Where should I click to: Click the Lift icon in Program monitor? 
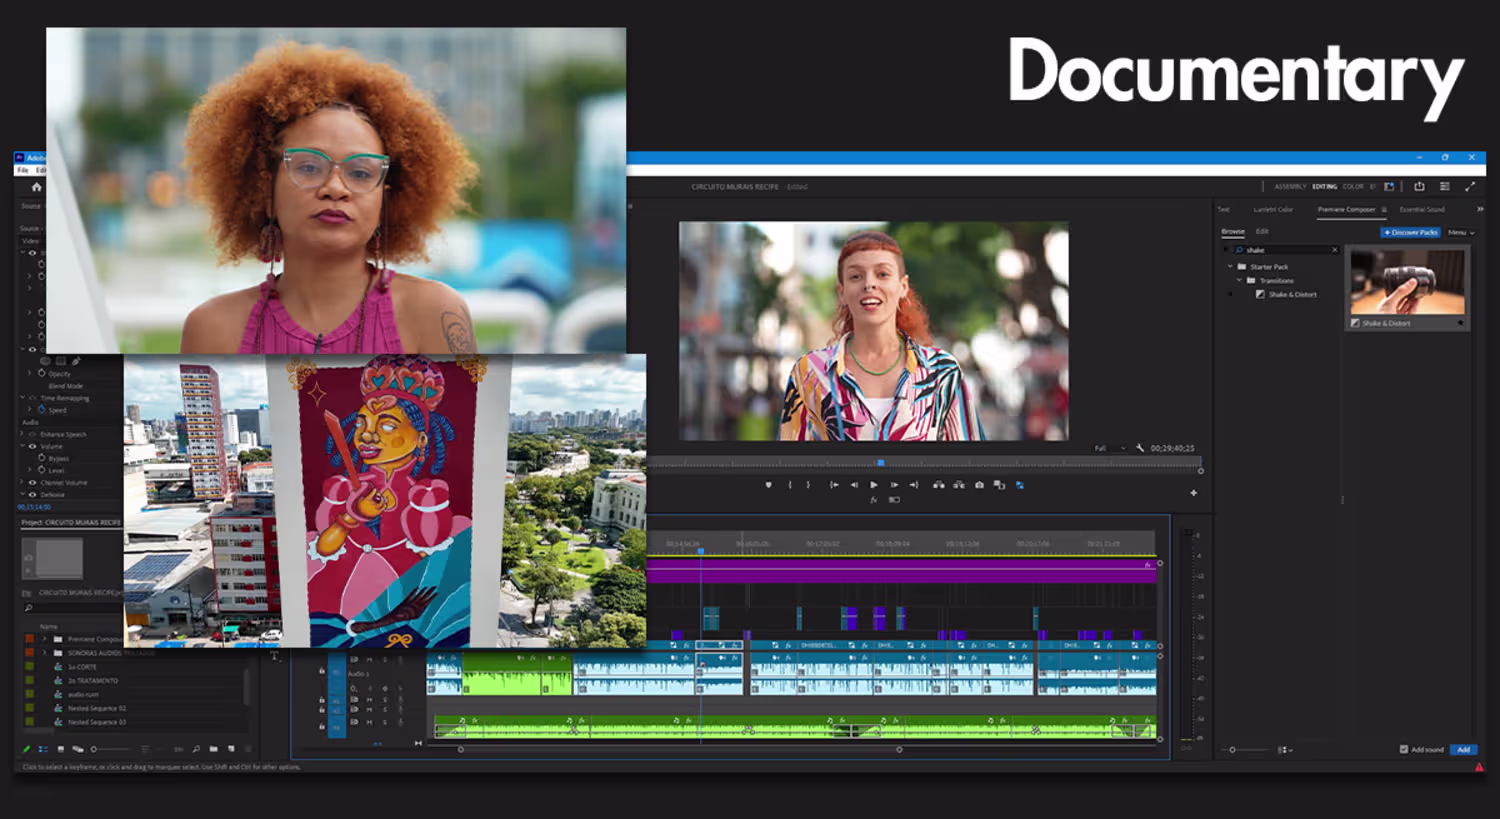pos(938,485)
